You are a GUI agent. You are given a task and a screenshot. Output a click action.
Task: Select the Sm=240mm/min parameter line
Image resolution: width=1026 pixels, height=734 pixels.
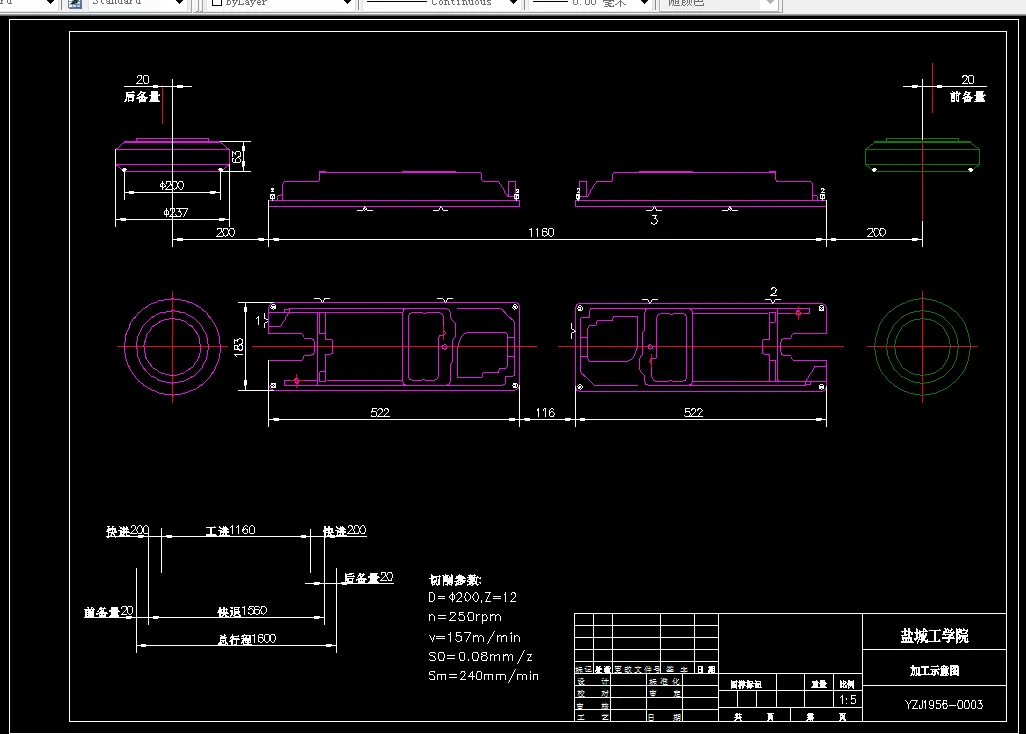pos(484,676)
